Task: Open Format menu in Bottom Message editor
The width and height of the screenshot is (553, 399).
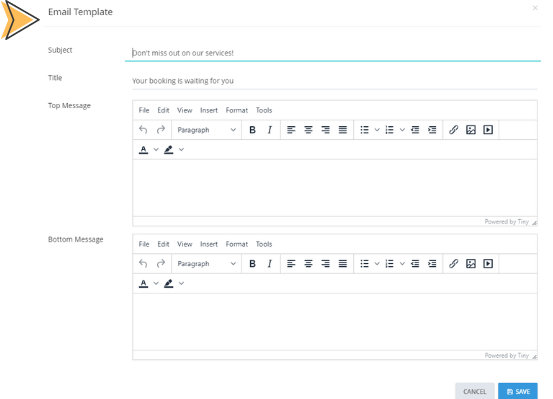Action: click(237, 244)
